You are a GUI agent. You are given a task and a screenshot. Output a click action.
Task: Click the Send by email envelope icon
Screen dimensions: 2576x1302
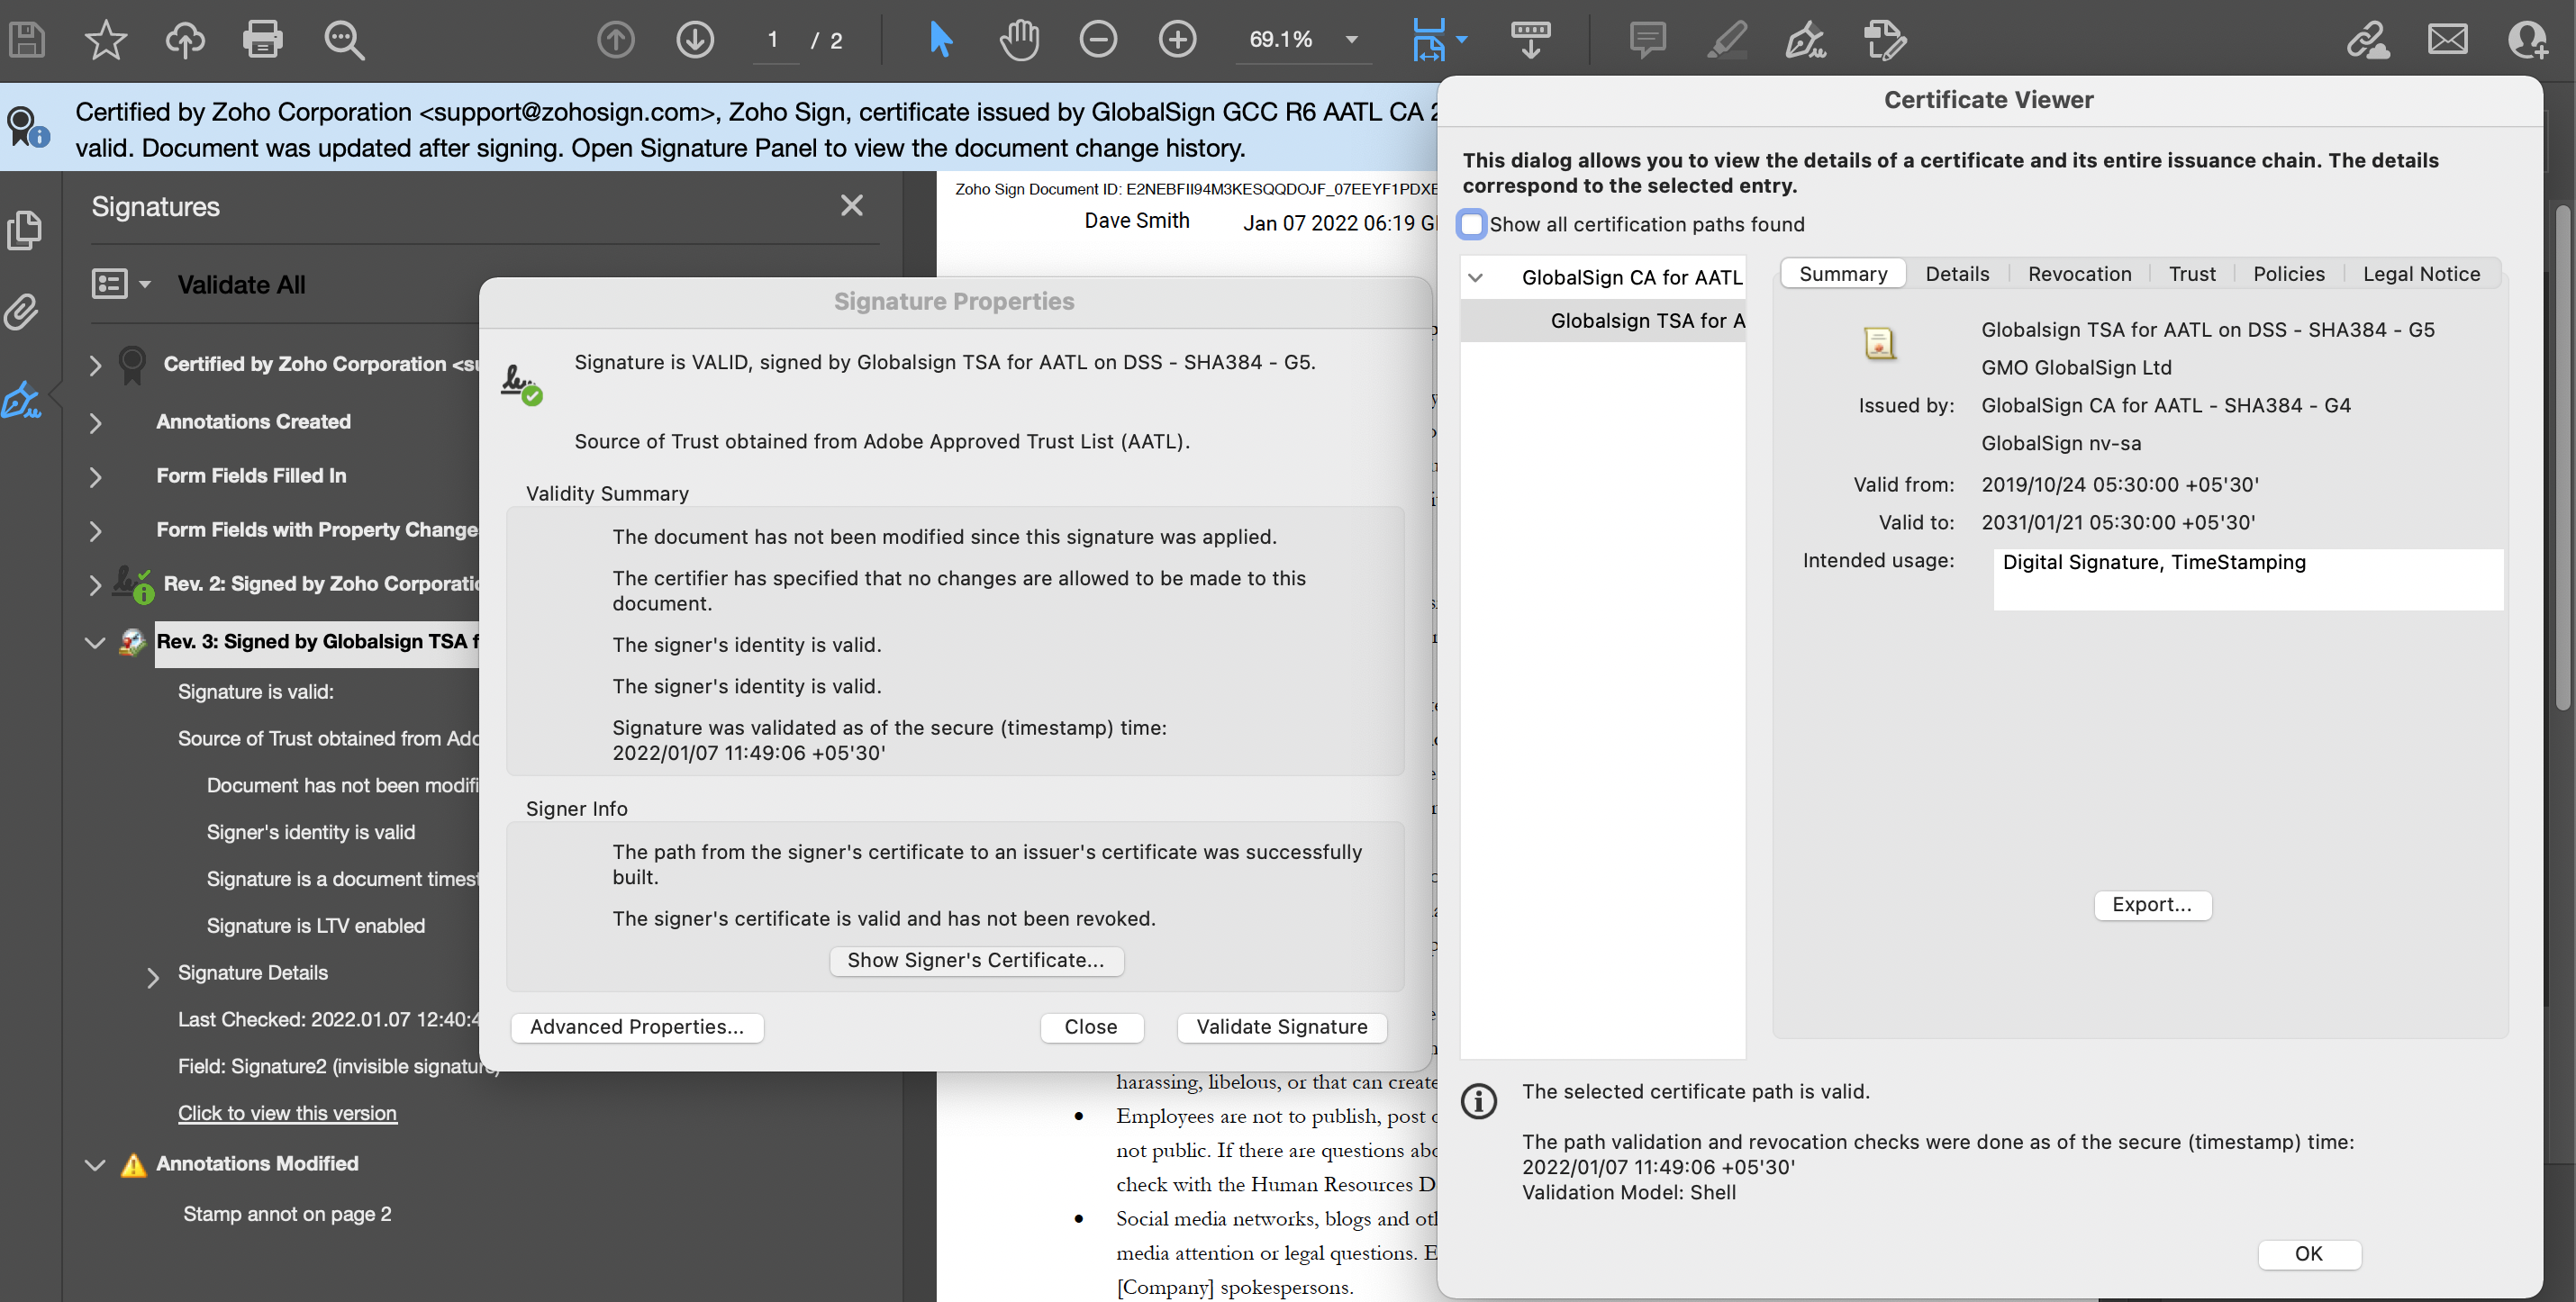click(x=2447, y=40)
